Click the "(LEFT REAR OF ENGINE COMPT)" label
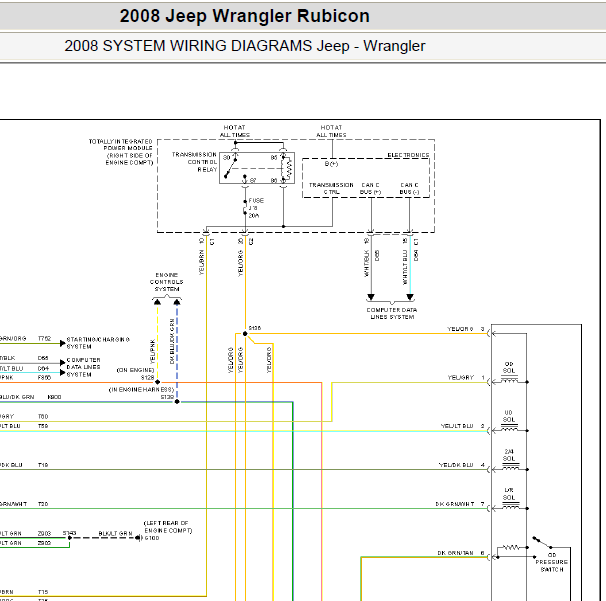Viewport: 606px width, 601px height. [x=168, y=527]
